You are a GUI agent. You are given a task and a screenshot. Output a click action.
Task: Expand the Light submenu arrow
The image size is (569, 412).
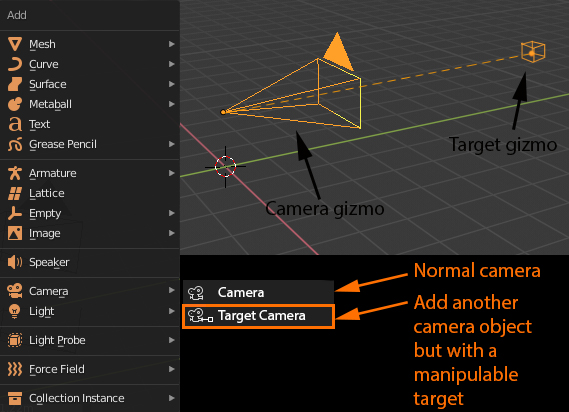coord(172,311)
